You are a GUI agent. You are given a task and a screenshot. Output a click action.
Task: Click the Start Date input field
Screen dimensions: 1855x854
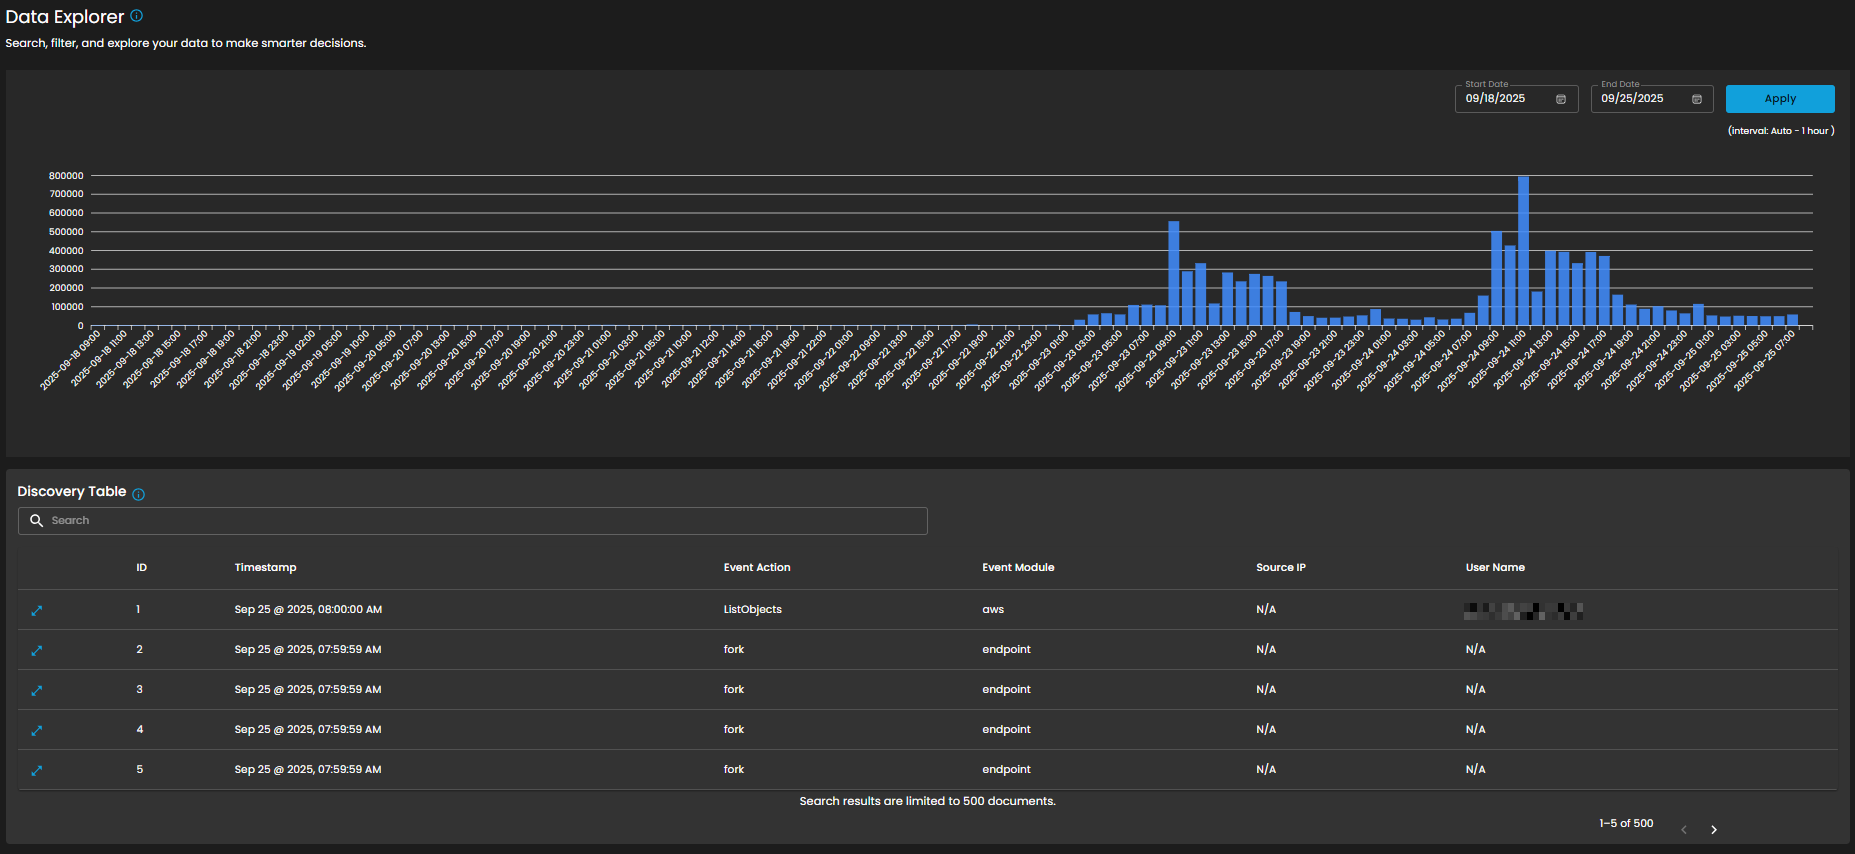[x=1504, y=99]
